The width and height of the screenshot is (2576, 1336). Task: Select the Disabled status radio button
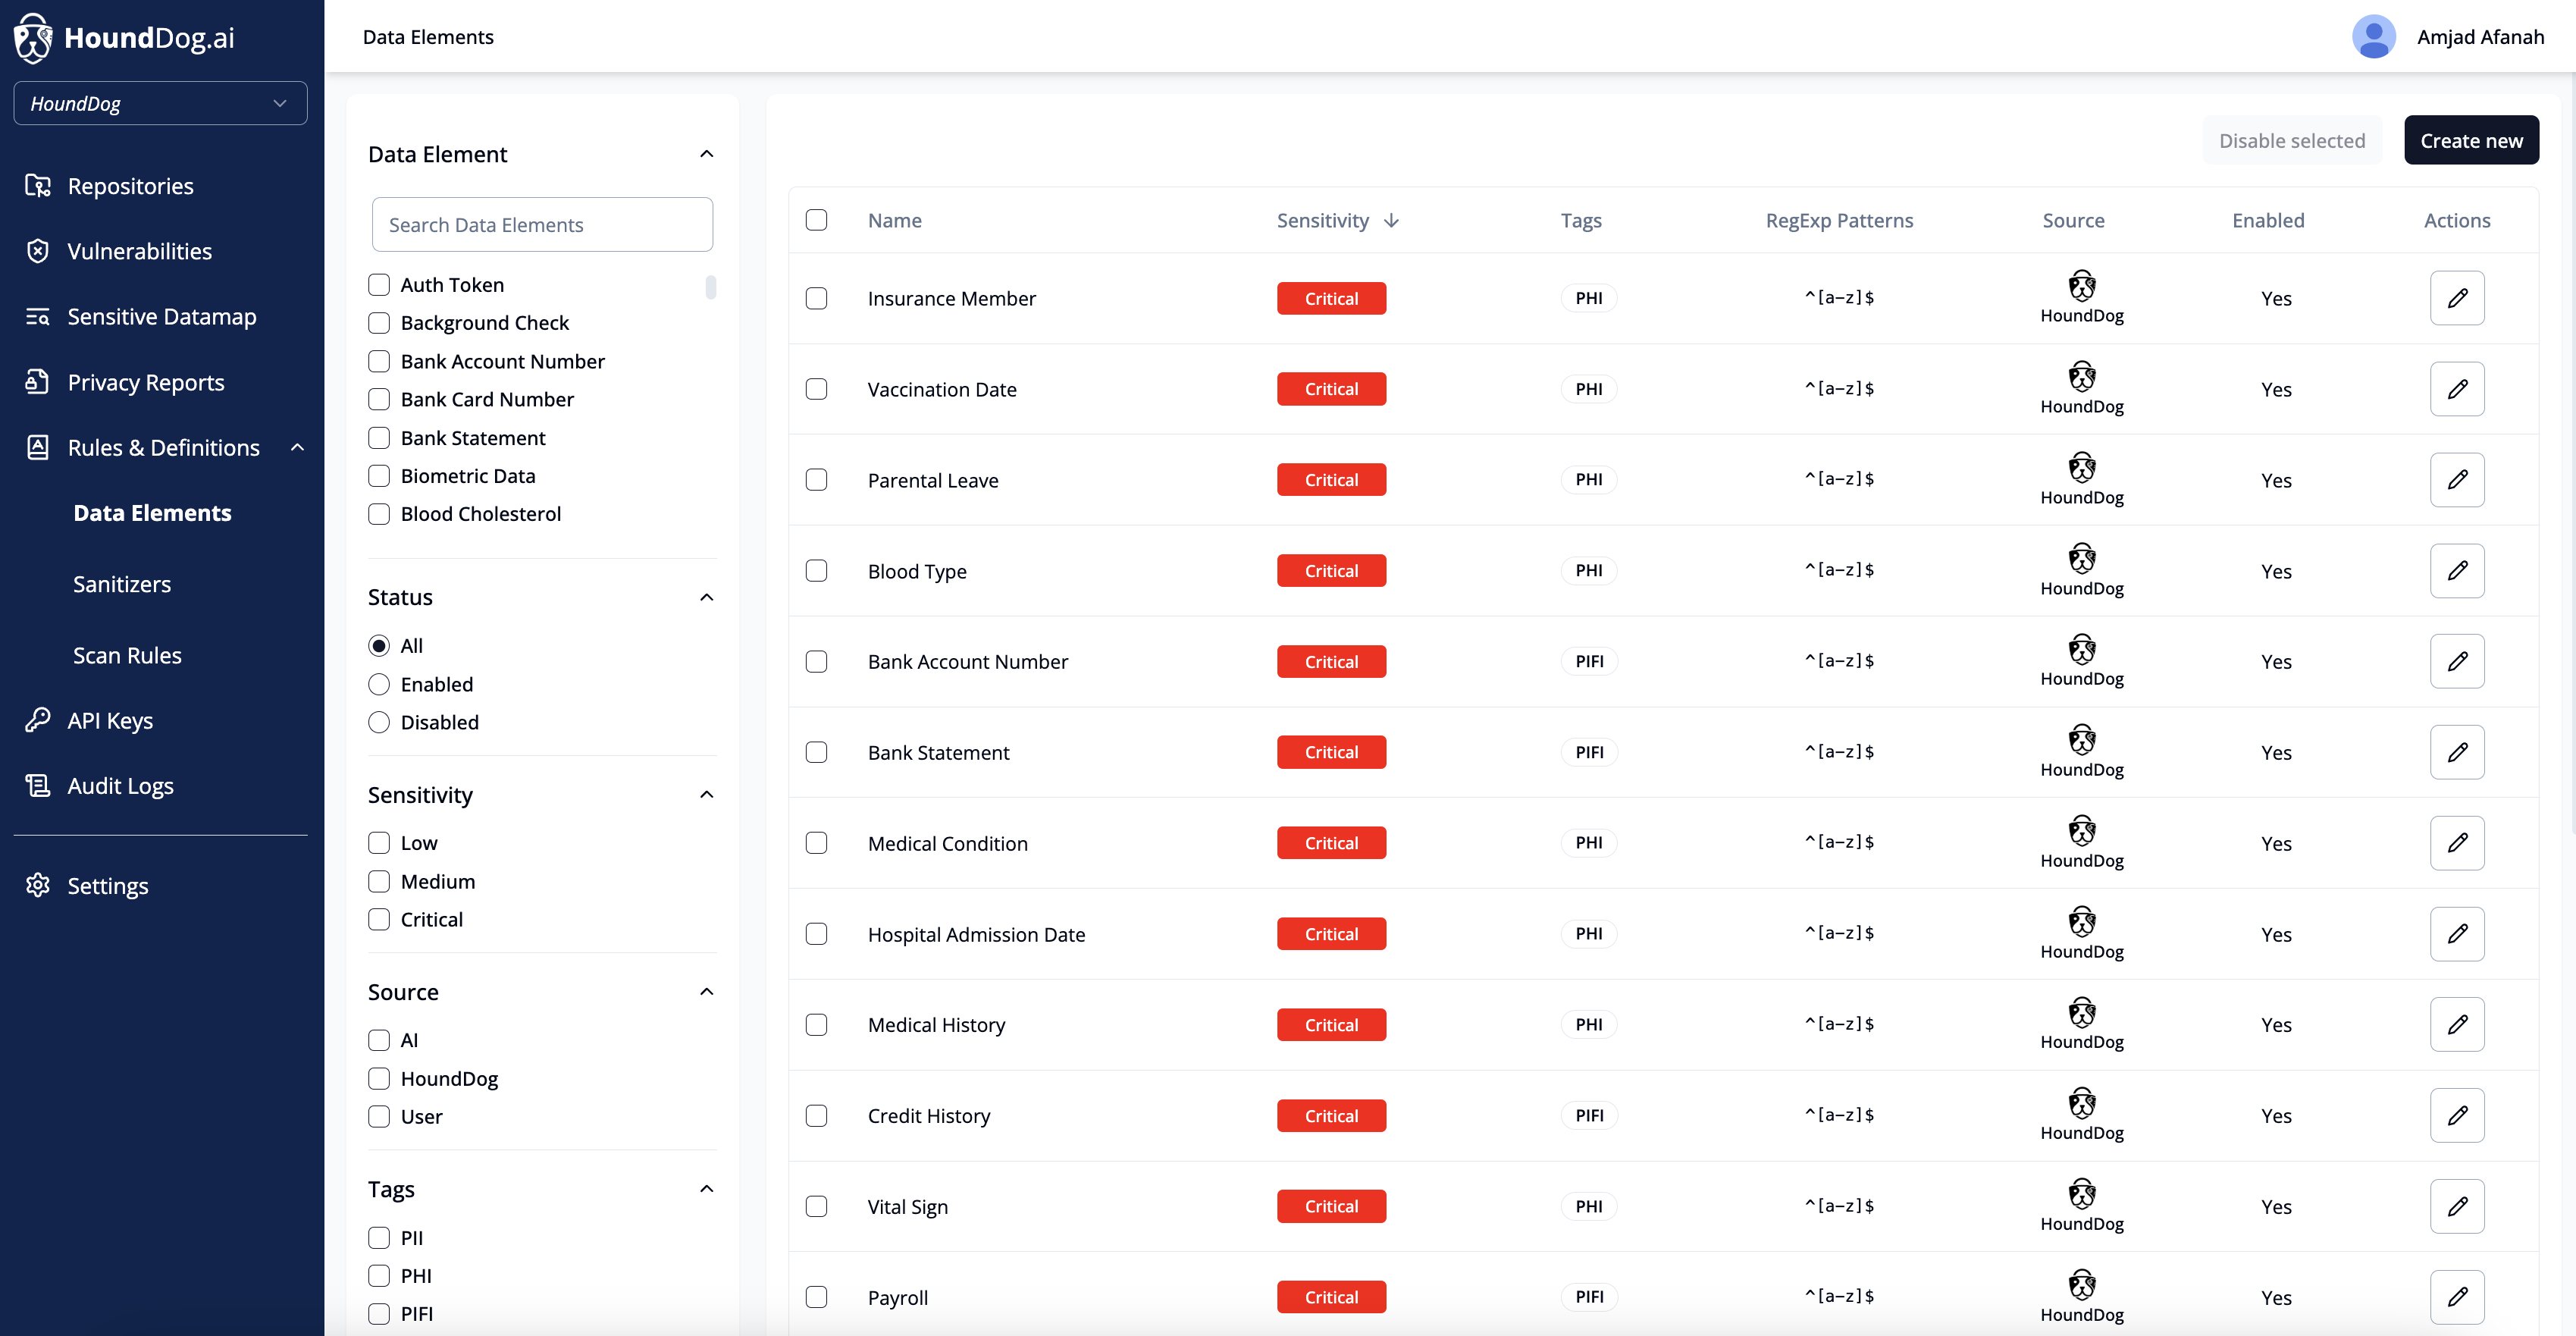pyautogui.click(x=379, y=722)
